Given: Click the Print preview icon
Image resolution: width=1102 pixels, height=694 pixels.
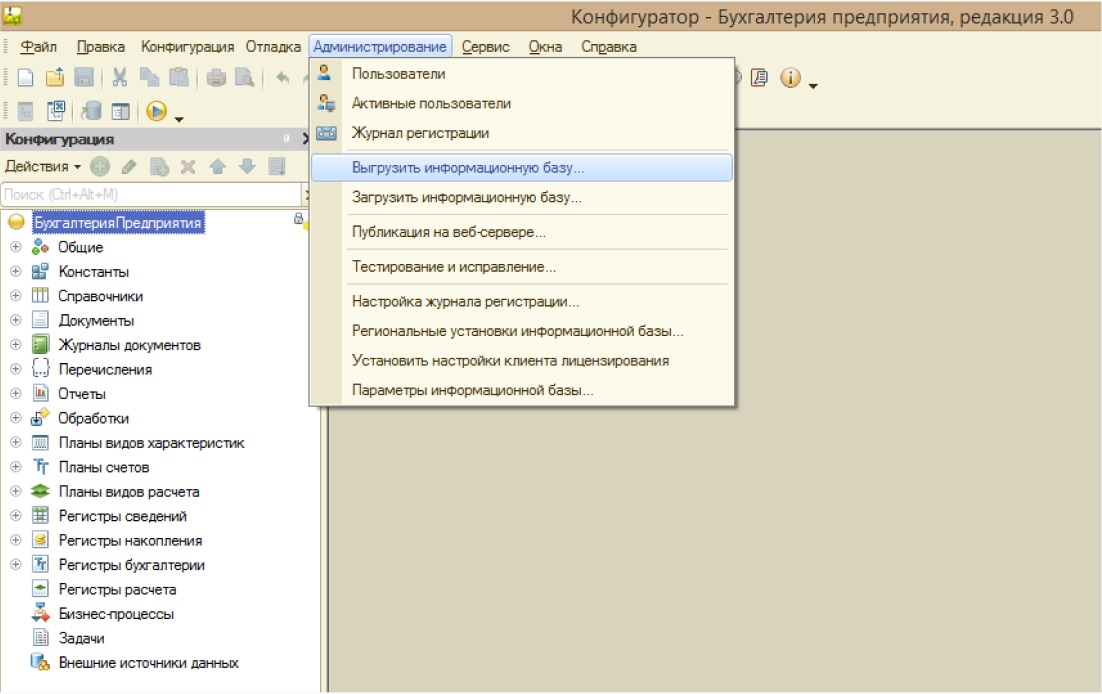Looking at the screenshot, I should tap(245, 77).
